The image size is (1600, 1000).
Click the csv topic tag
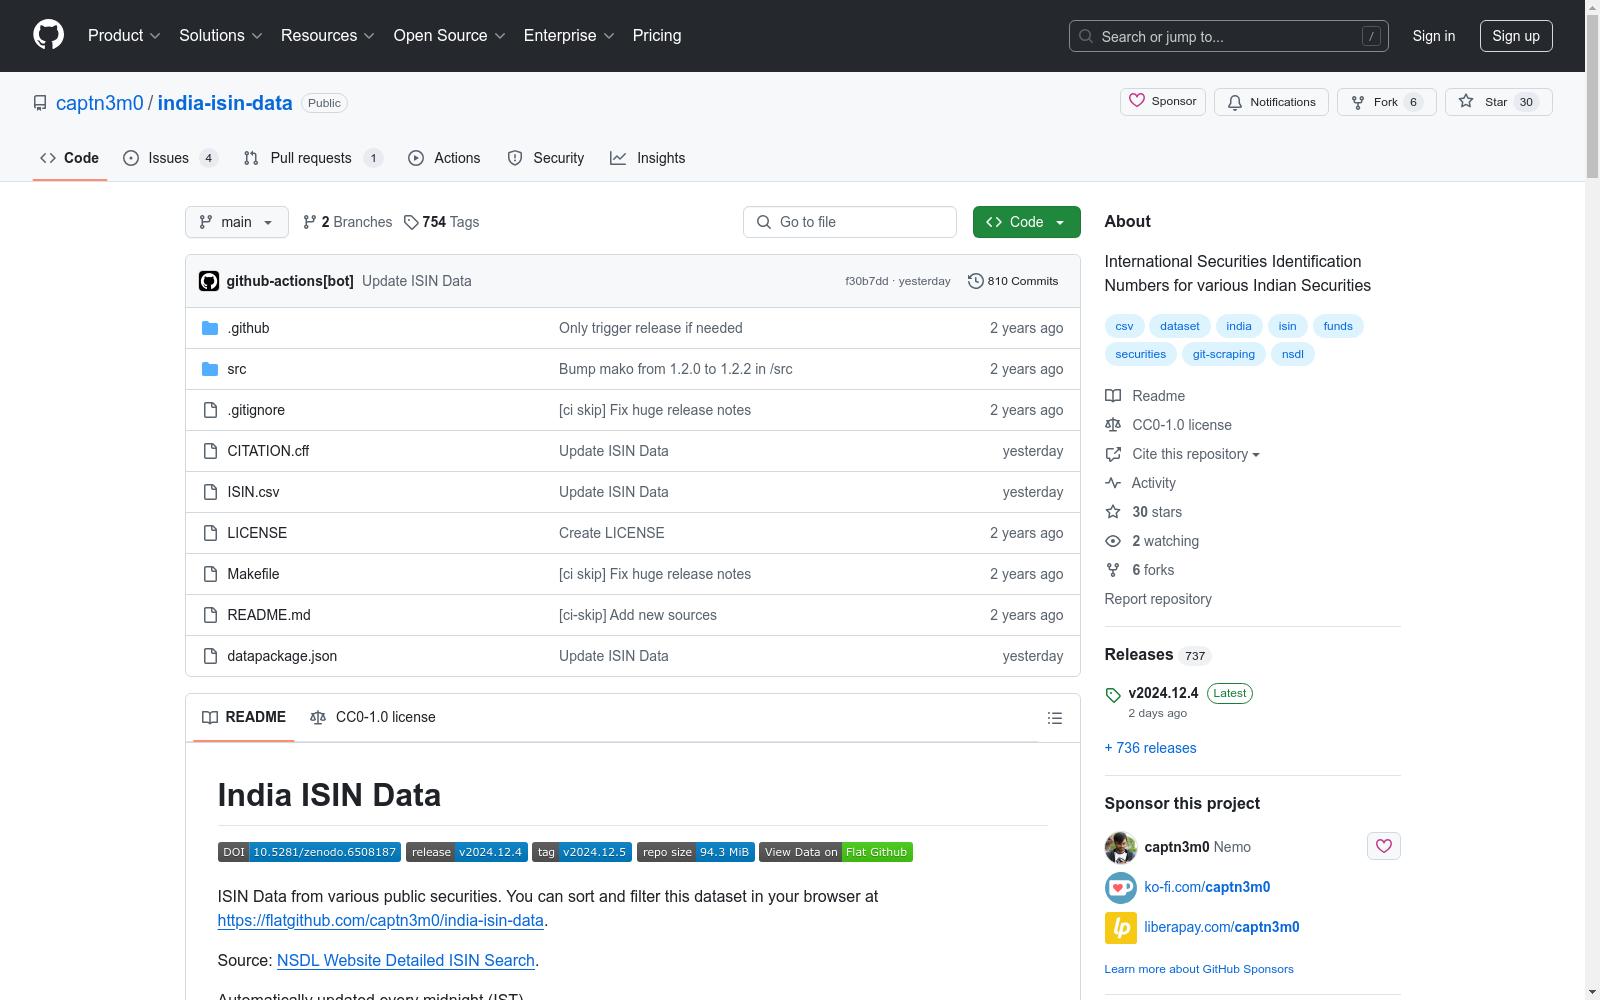(1124, 326)
